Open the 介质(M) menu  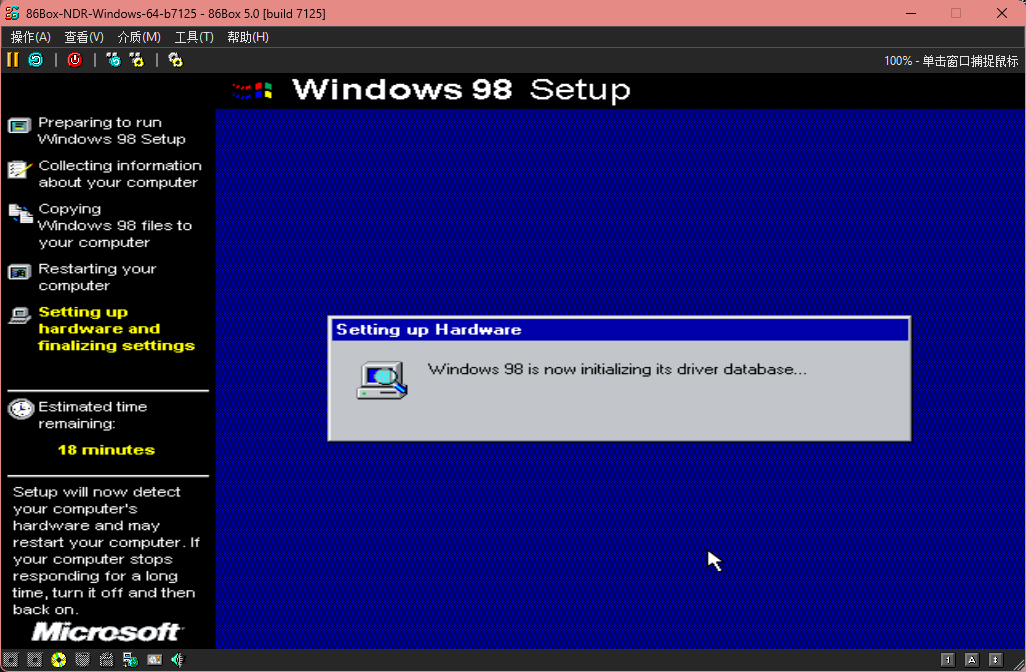139,37
